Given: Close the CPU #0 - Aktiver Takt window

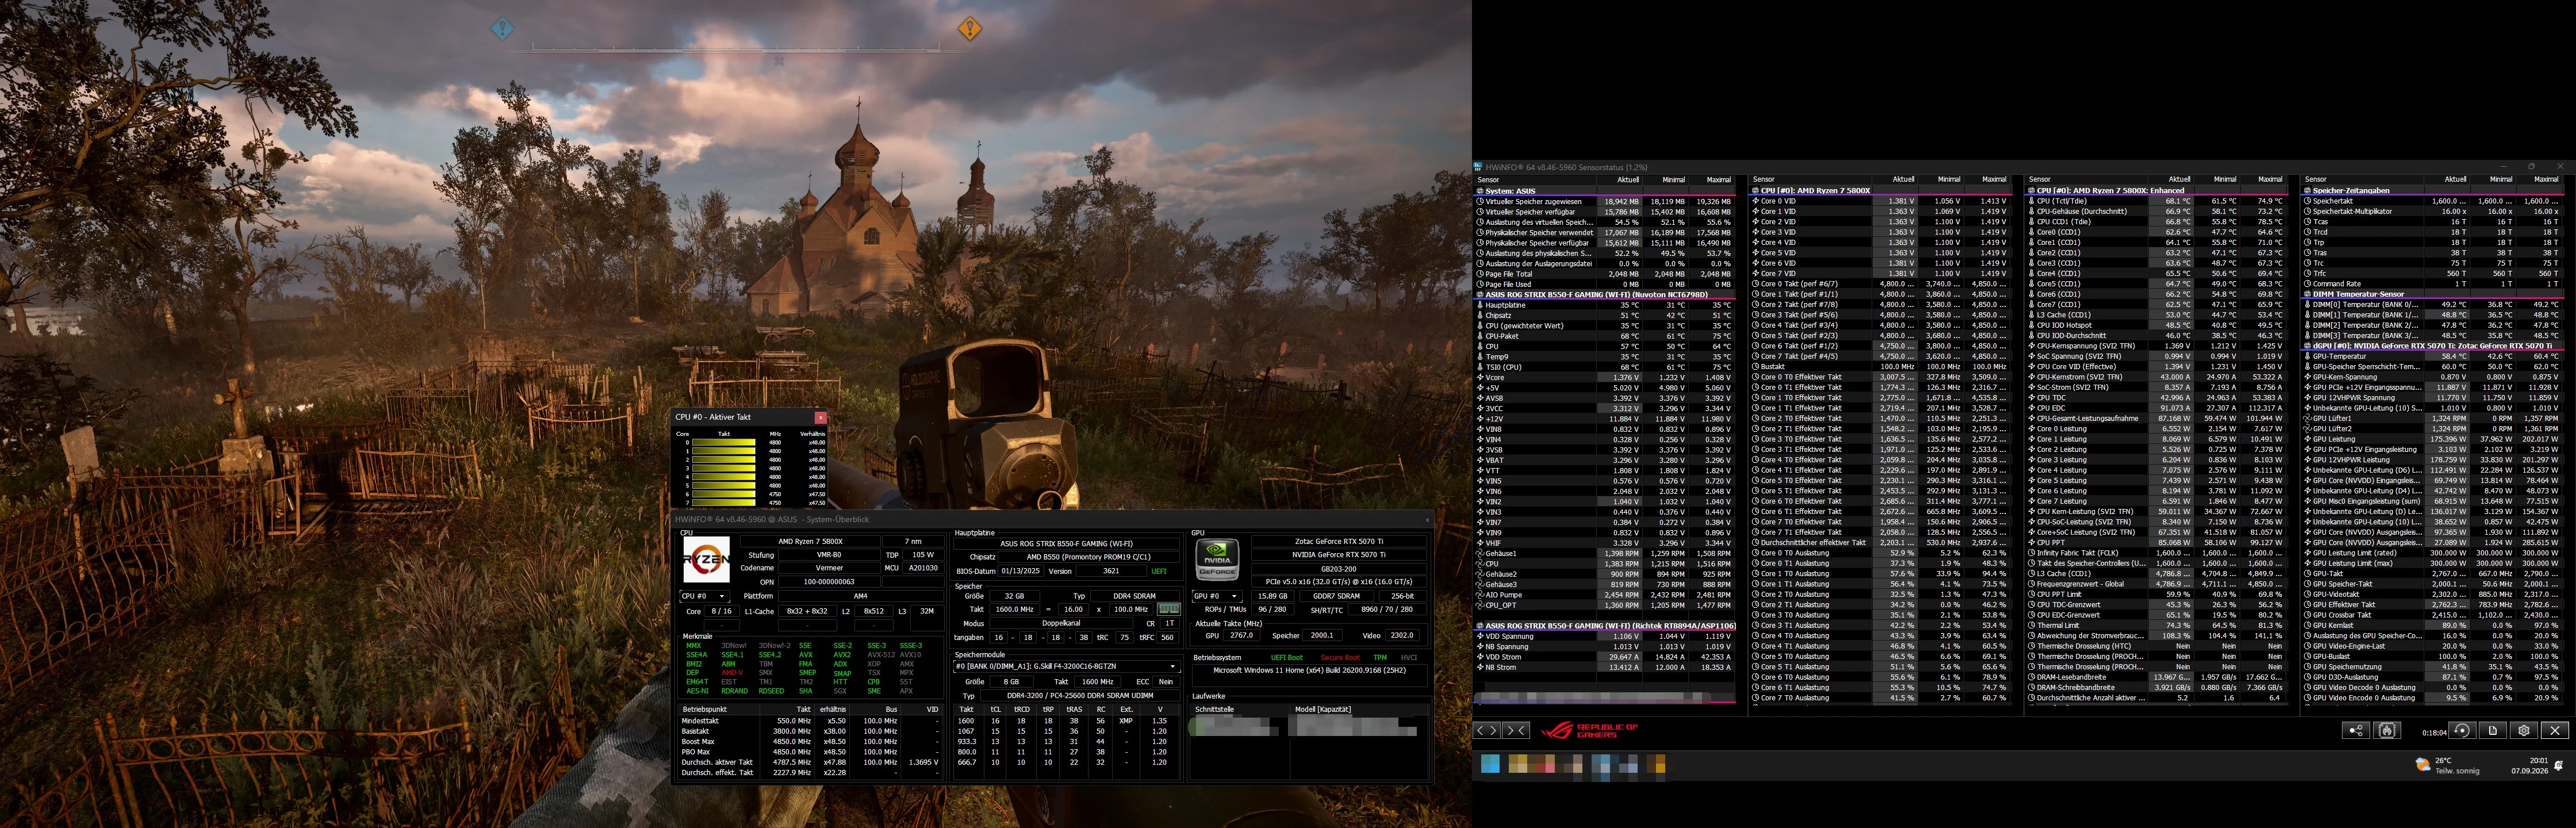Looking at the screenshot, I should coord(820,417).
